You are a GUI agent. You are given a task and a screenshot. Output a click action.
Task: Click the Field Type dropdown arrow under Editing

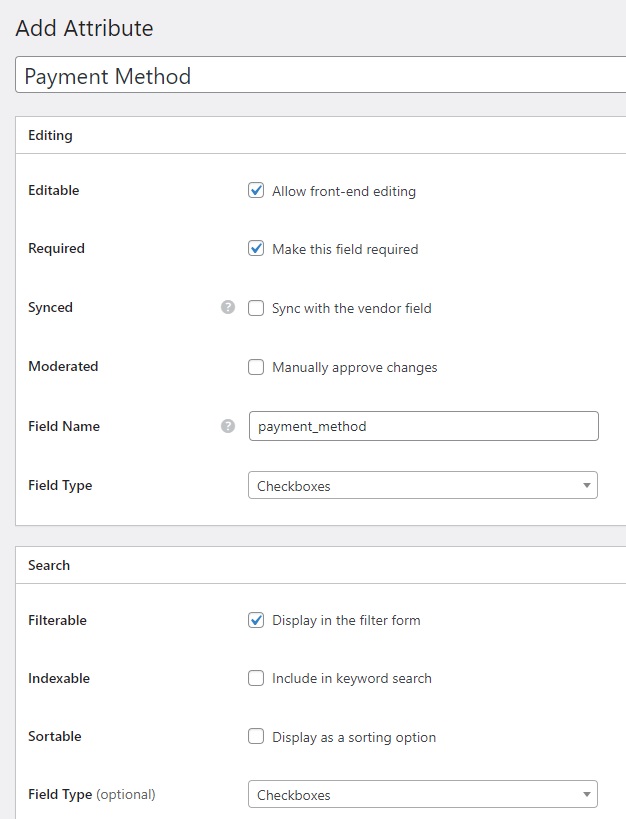tap(585, 484)
